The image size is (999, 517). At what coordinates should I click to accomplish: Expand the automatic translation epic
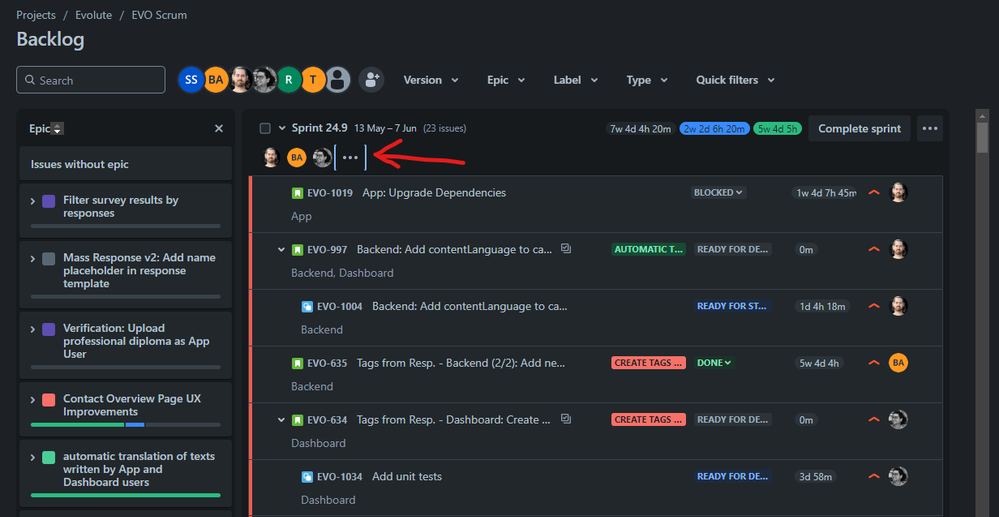coord(32,457)
